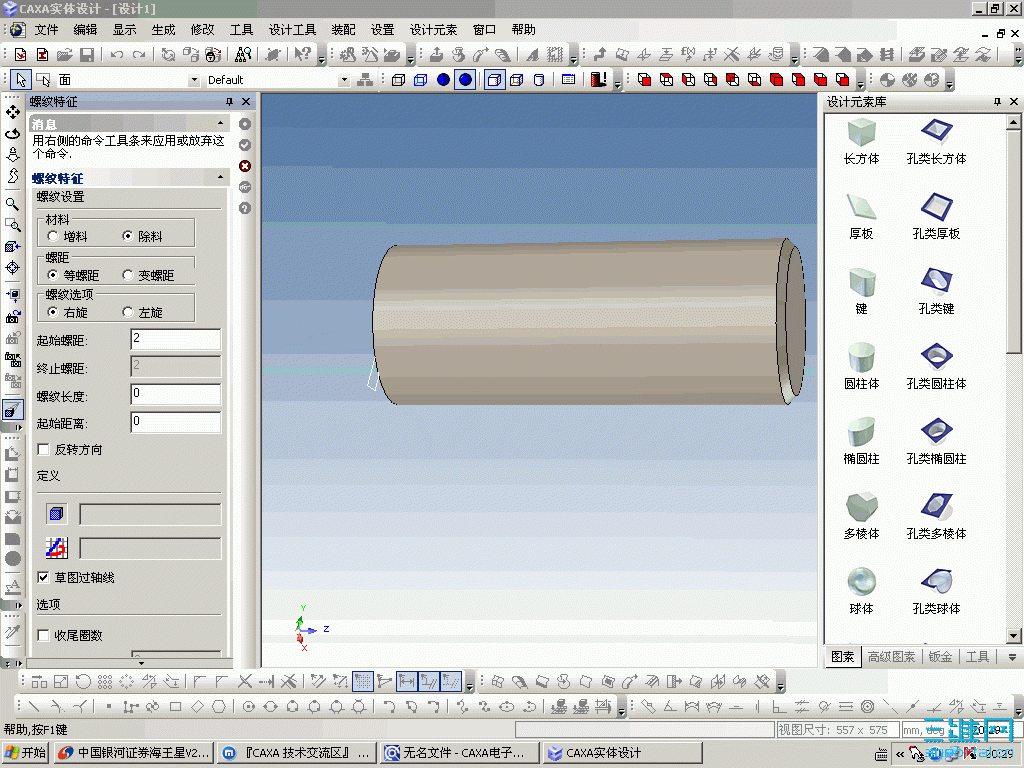Close the 设计元素库 panel
Screen dimensions: 1024x768
click(1014, 101)
